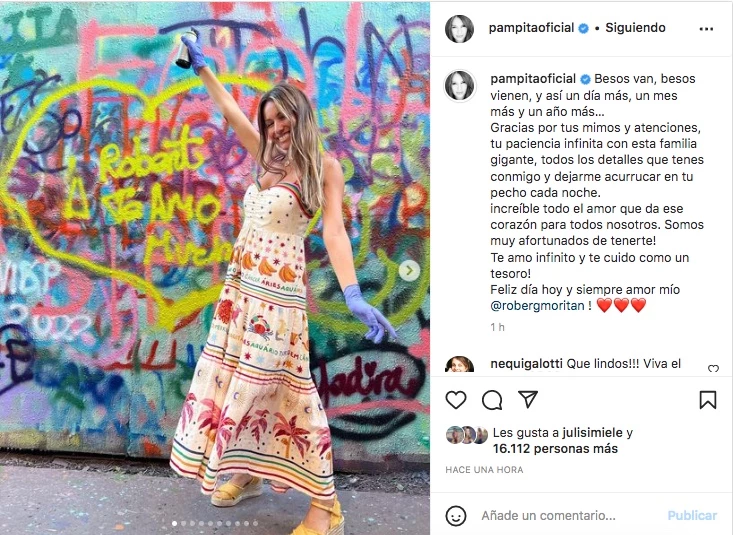
Task: Open pampitaoficial profile from header username
Action: (531, 28)
